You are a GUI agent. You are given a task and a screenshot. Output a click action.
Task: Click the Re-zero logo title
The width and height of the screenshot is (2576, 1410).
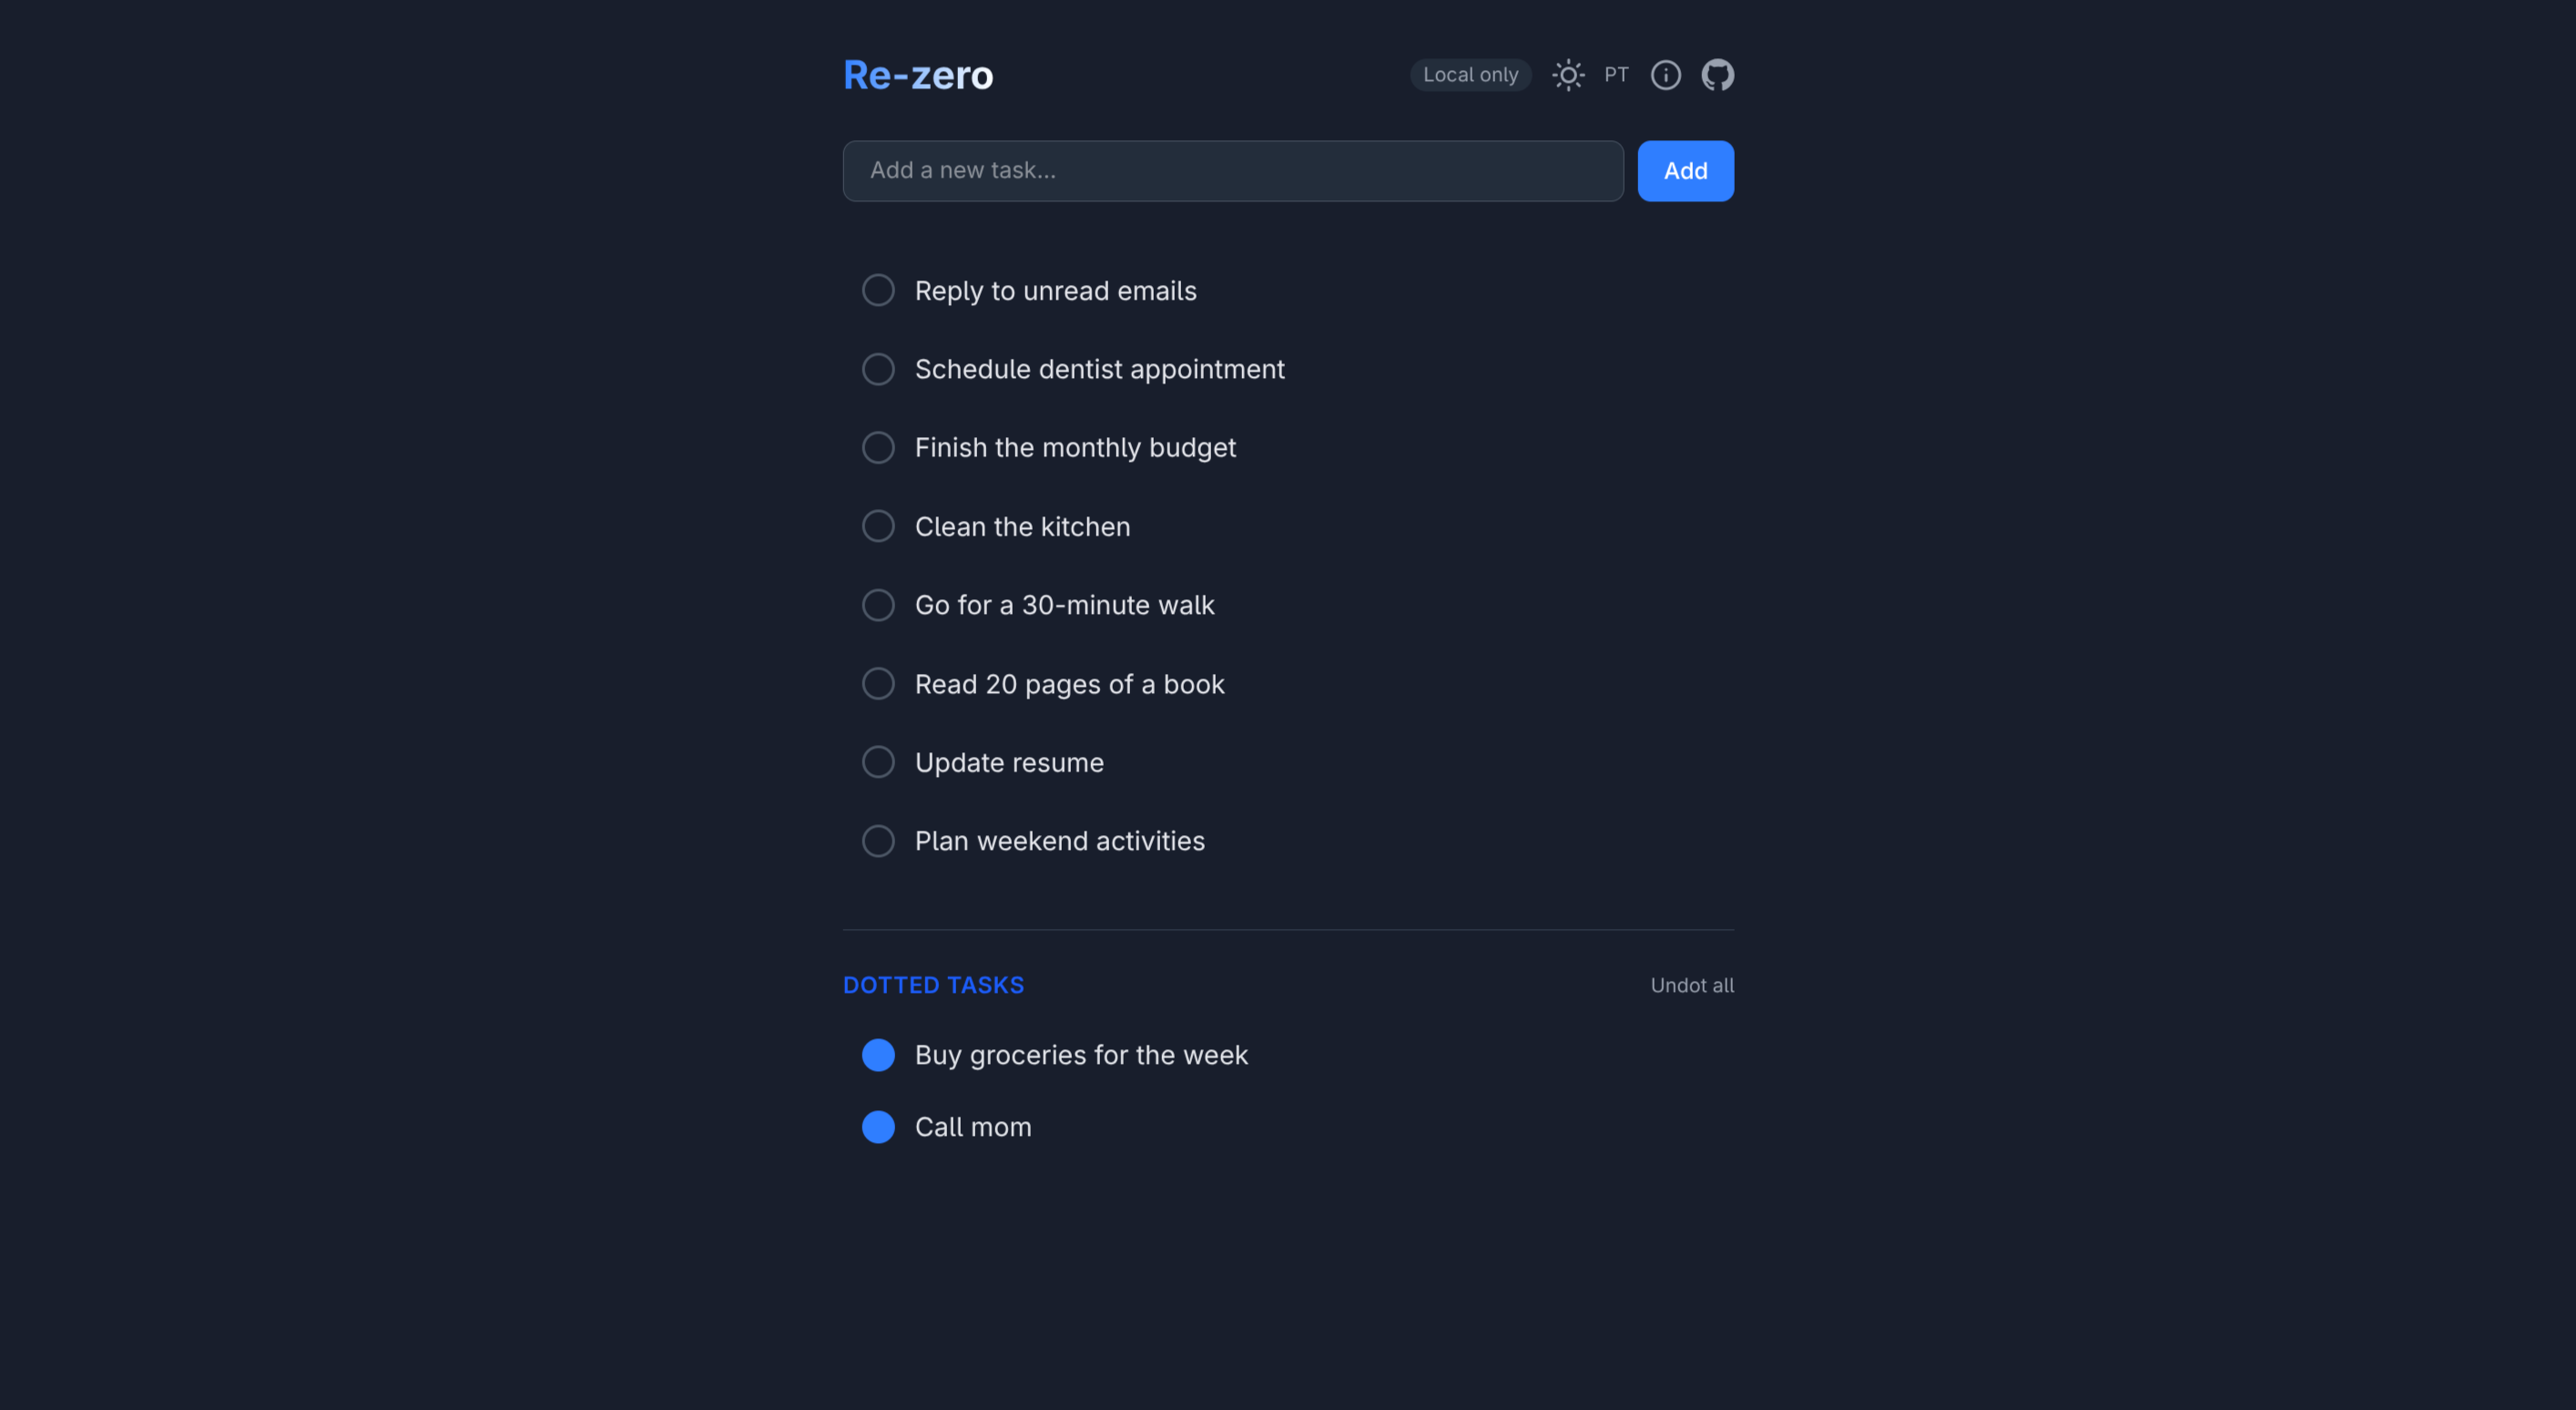[917, 75]
